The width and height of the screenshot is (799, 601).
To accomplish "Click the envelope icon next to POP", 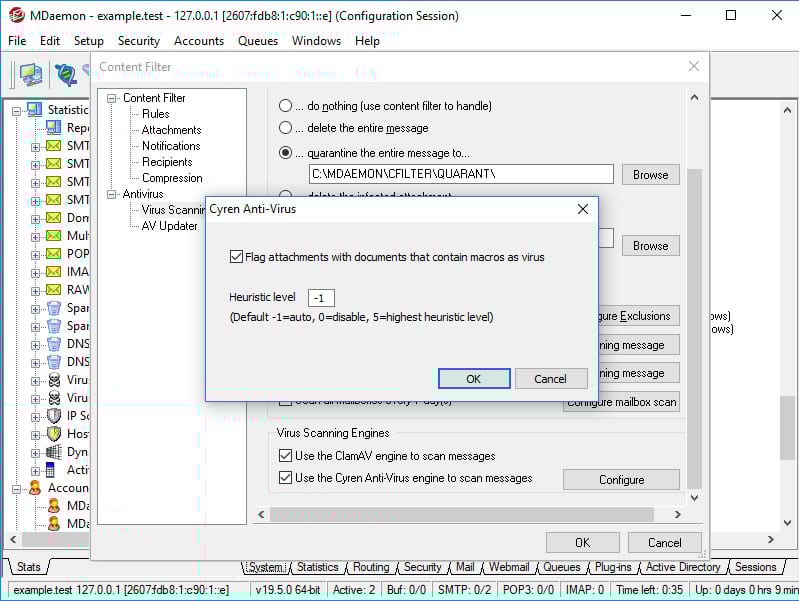I will (54, 253).
